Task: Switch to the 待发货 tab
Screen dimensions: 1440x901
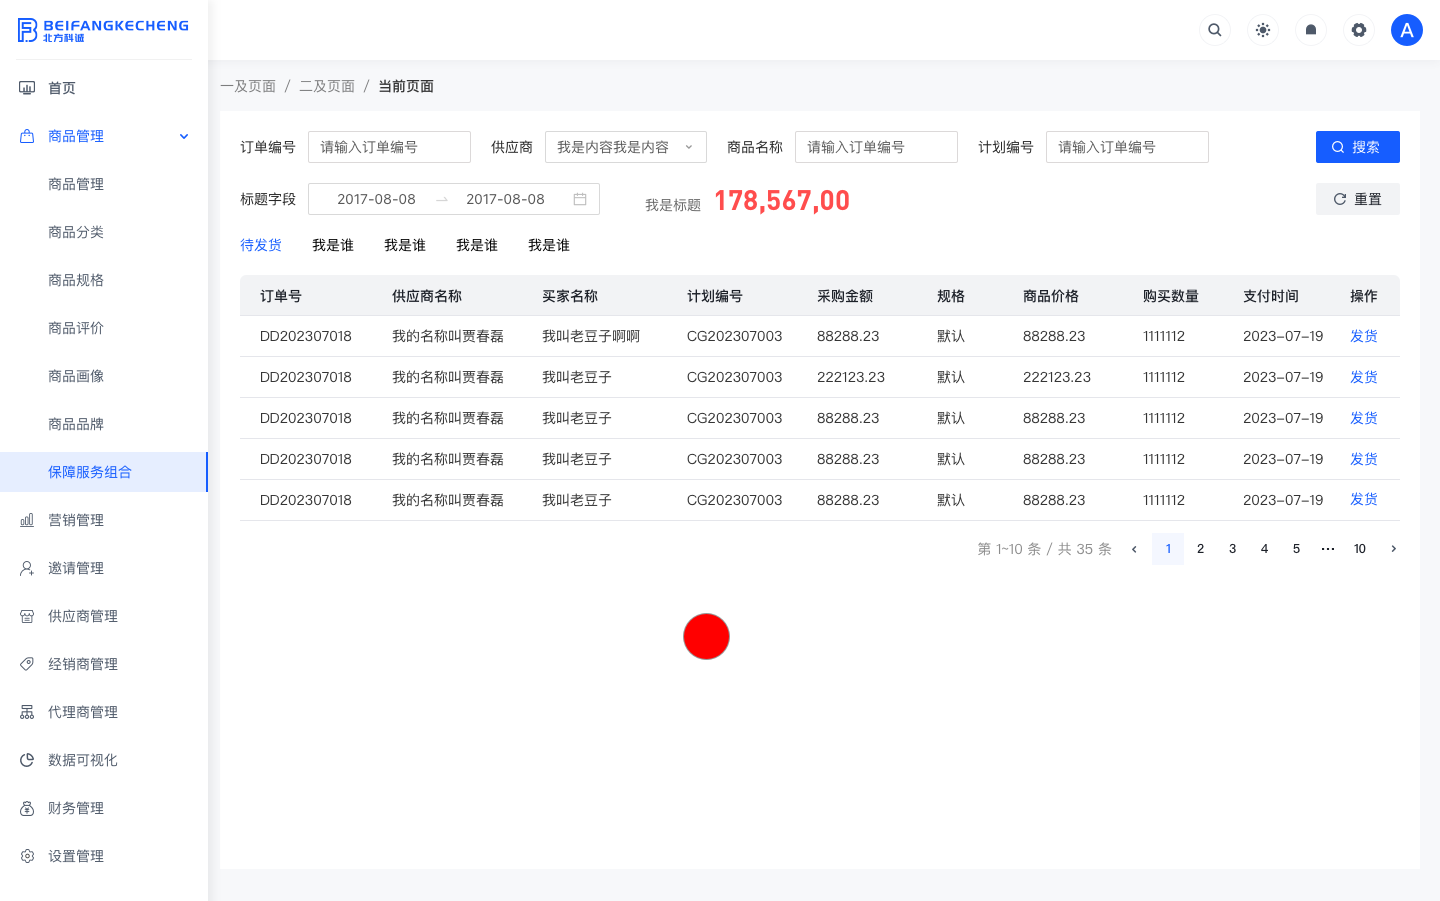Action: click(x=261, y=245)
